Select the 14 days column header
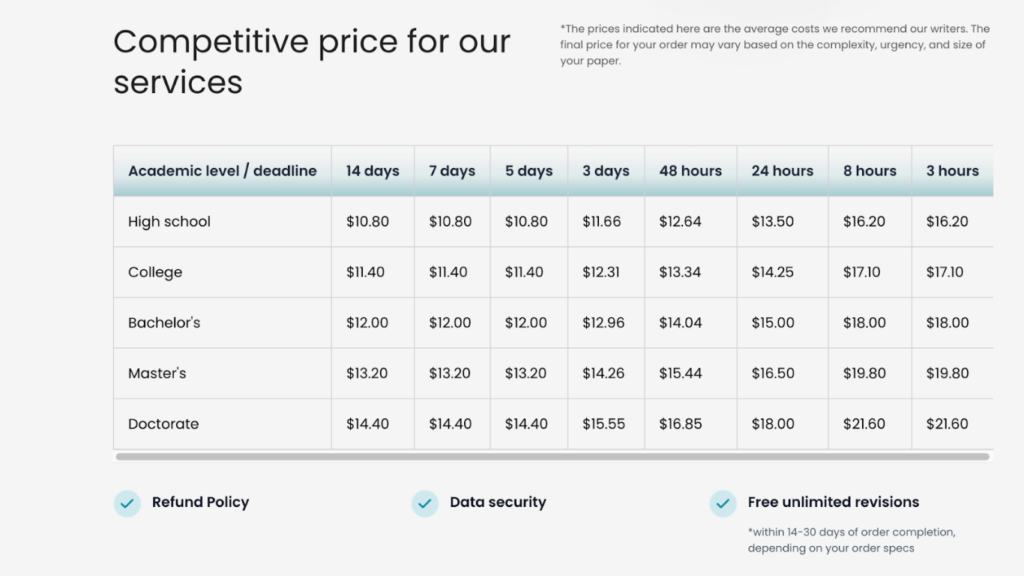 (x=372, y=171)
